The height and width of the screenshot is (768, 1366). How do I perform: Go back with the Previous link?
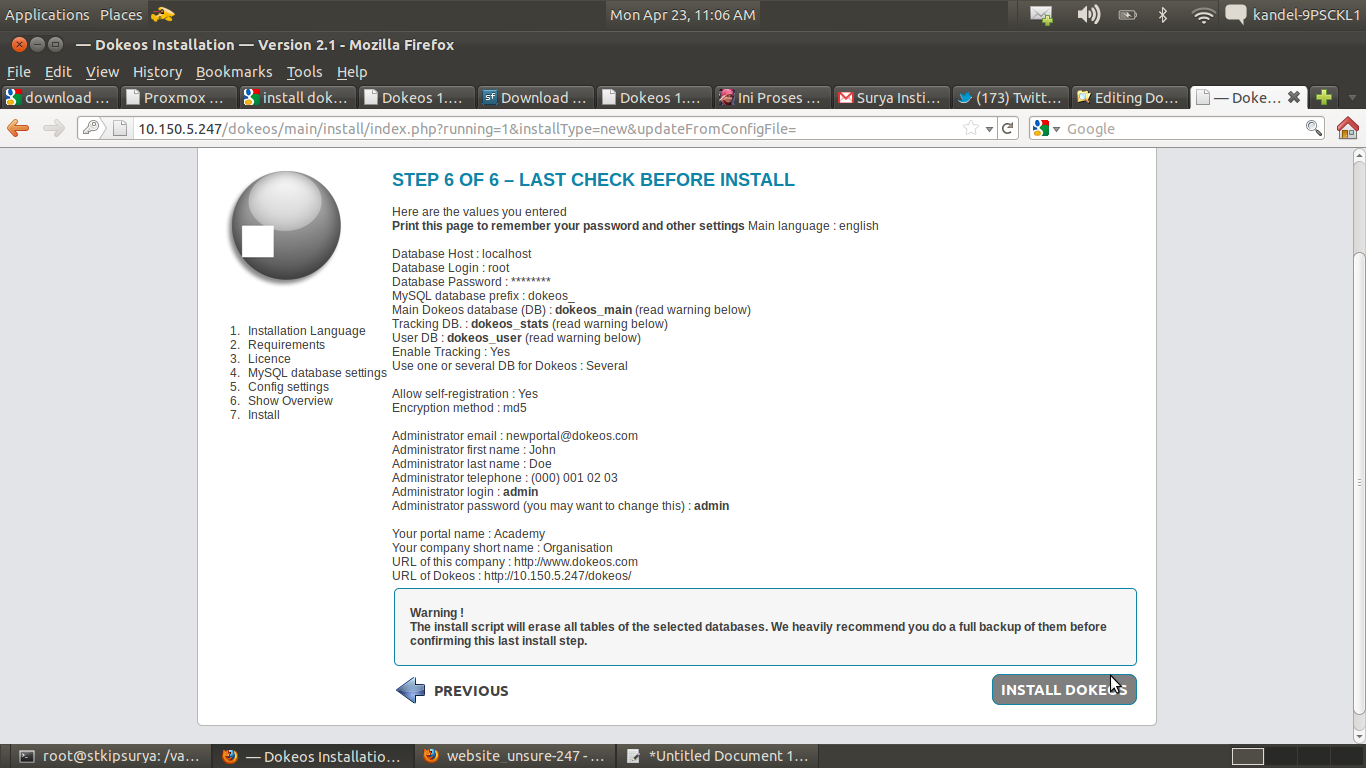tap(453, 691)
